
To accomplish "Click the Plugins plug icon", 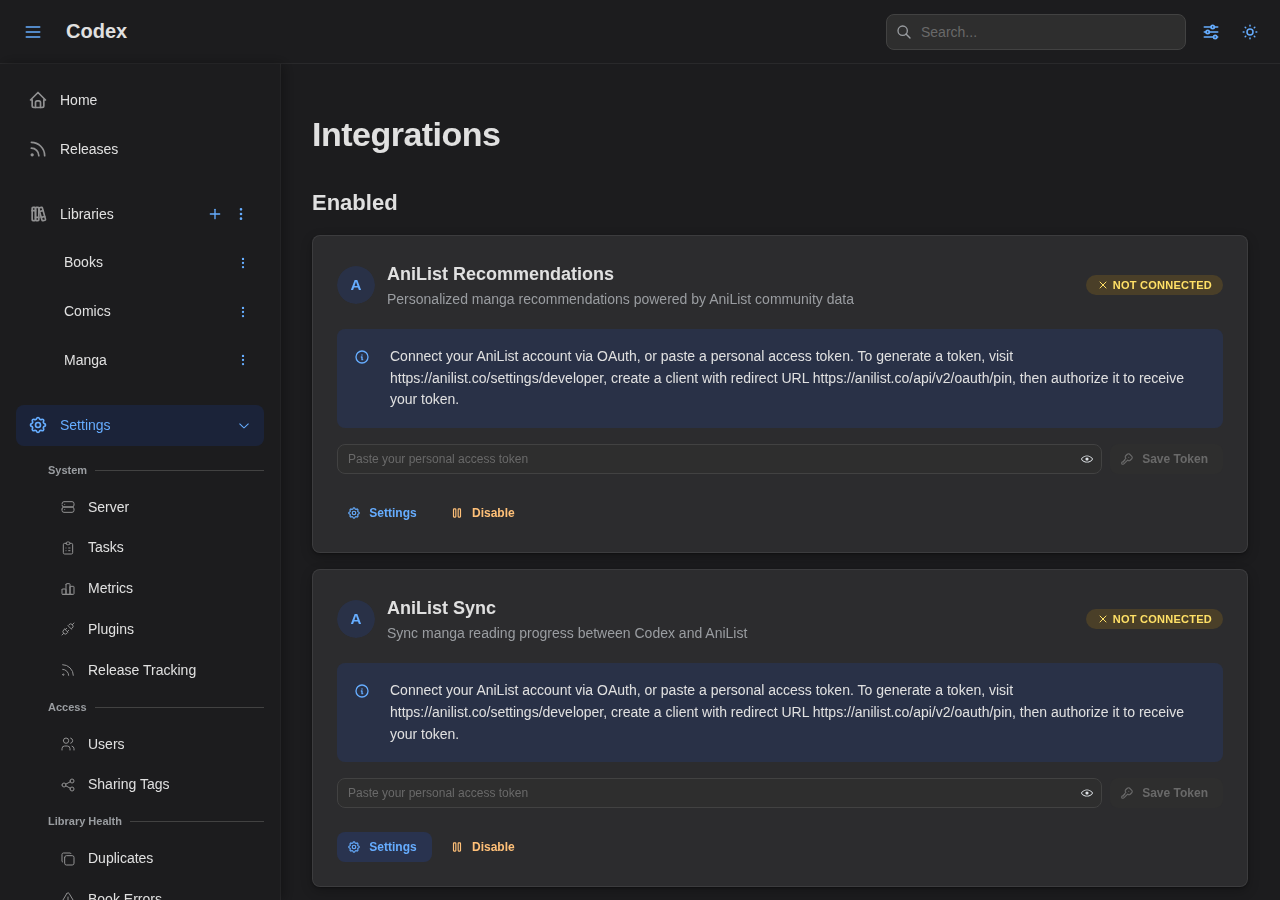I will (x=68, y=629).
